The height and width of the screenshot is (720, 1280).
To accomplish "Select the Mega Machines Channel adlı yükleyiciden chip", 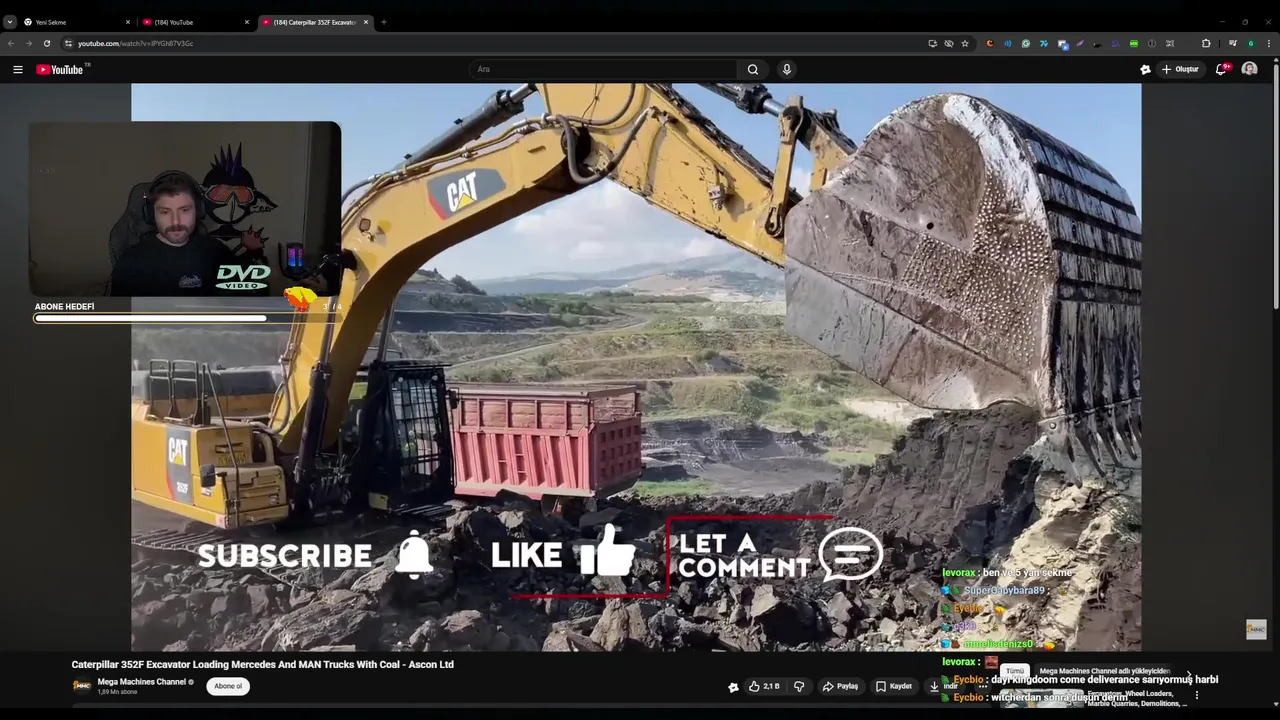I will 1105,671.
